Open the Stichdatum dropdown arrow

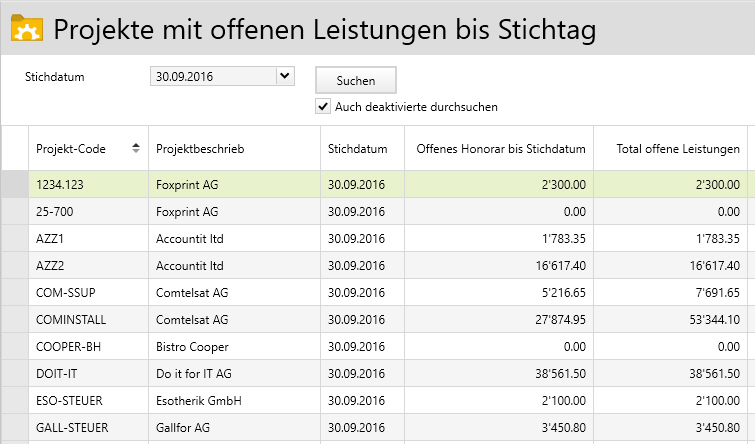(284, 75)
